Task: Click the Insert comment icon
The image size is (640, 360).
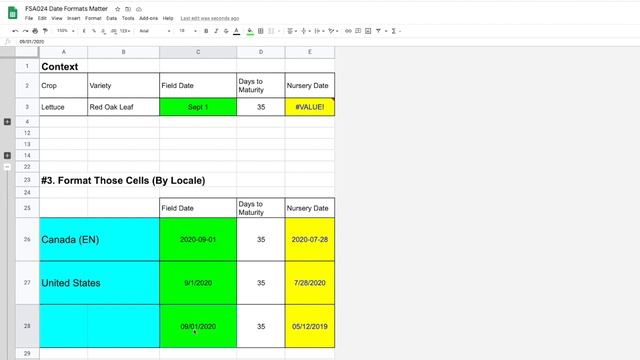Action: coord(358,31)
